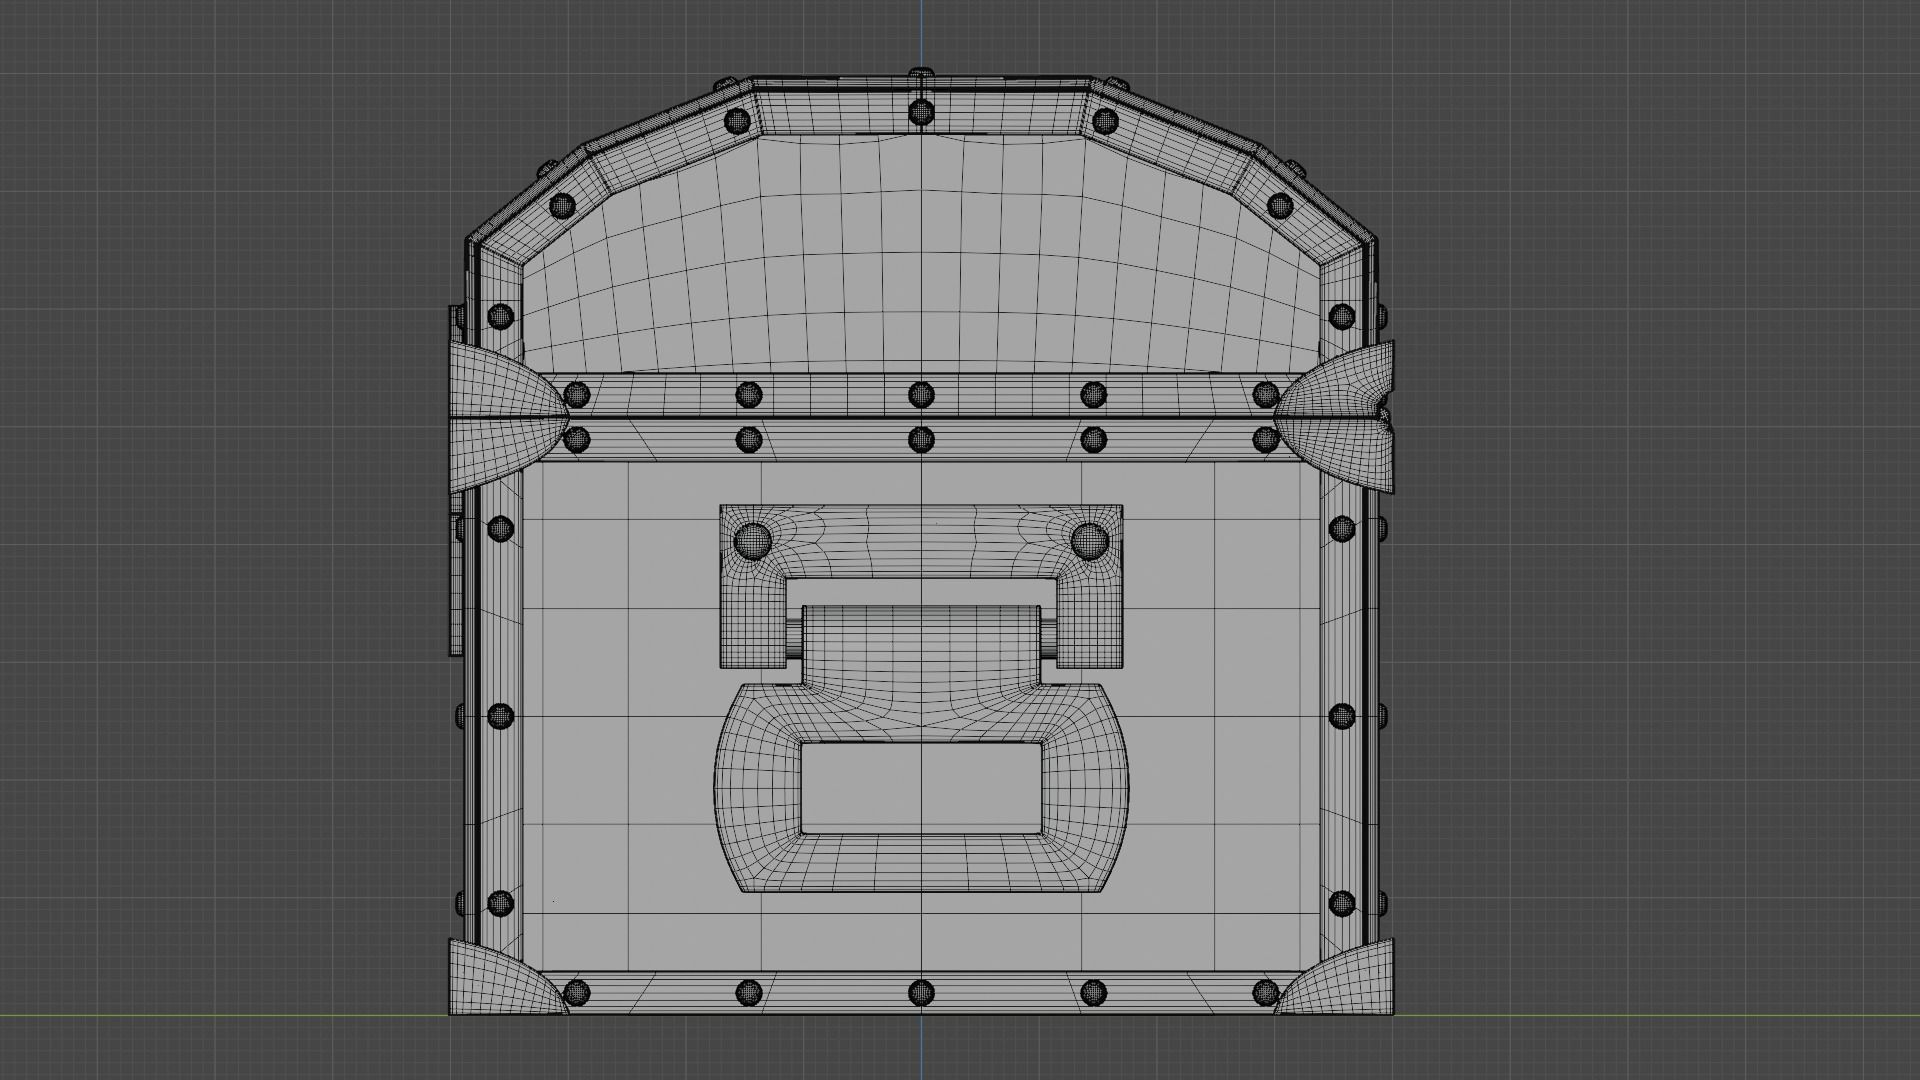Viewport: 1920px width, 1080px height.
Task: Select the bottom-right corner bracket of the chest
Action: click(x=1335, y=978)
